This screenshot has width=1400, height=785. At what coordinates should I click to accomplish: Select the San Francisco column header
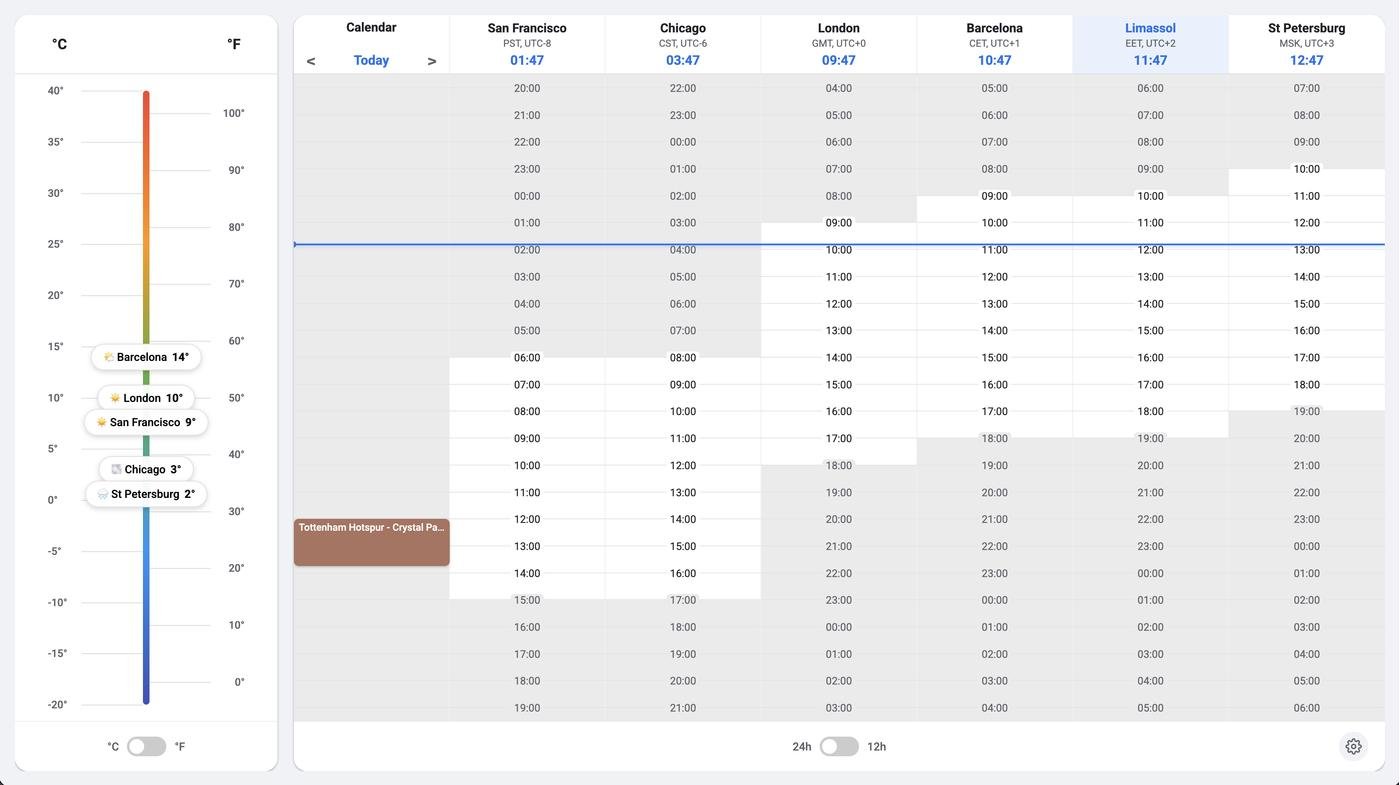[527, 44]
